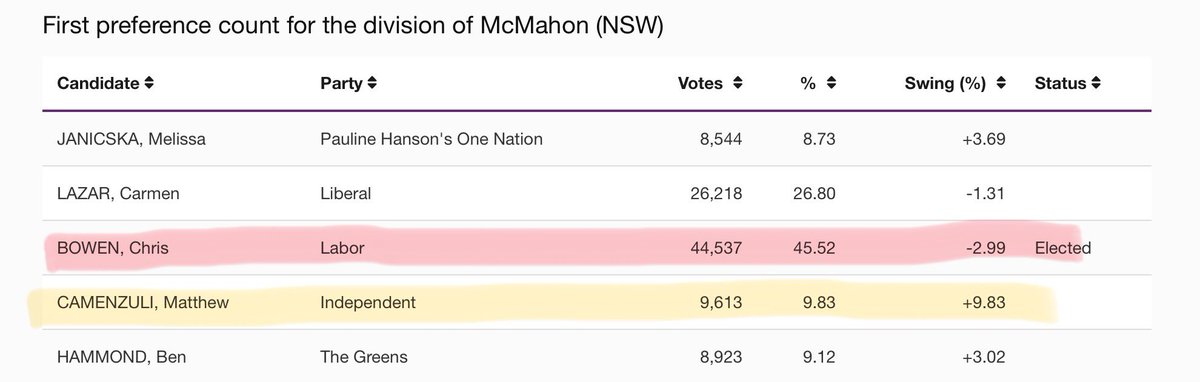Viewport: 1200px width, 382px height.
Task: Select CAMENZULI, Matthew candidate name
Action: point(142,302)
